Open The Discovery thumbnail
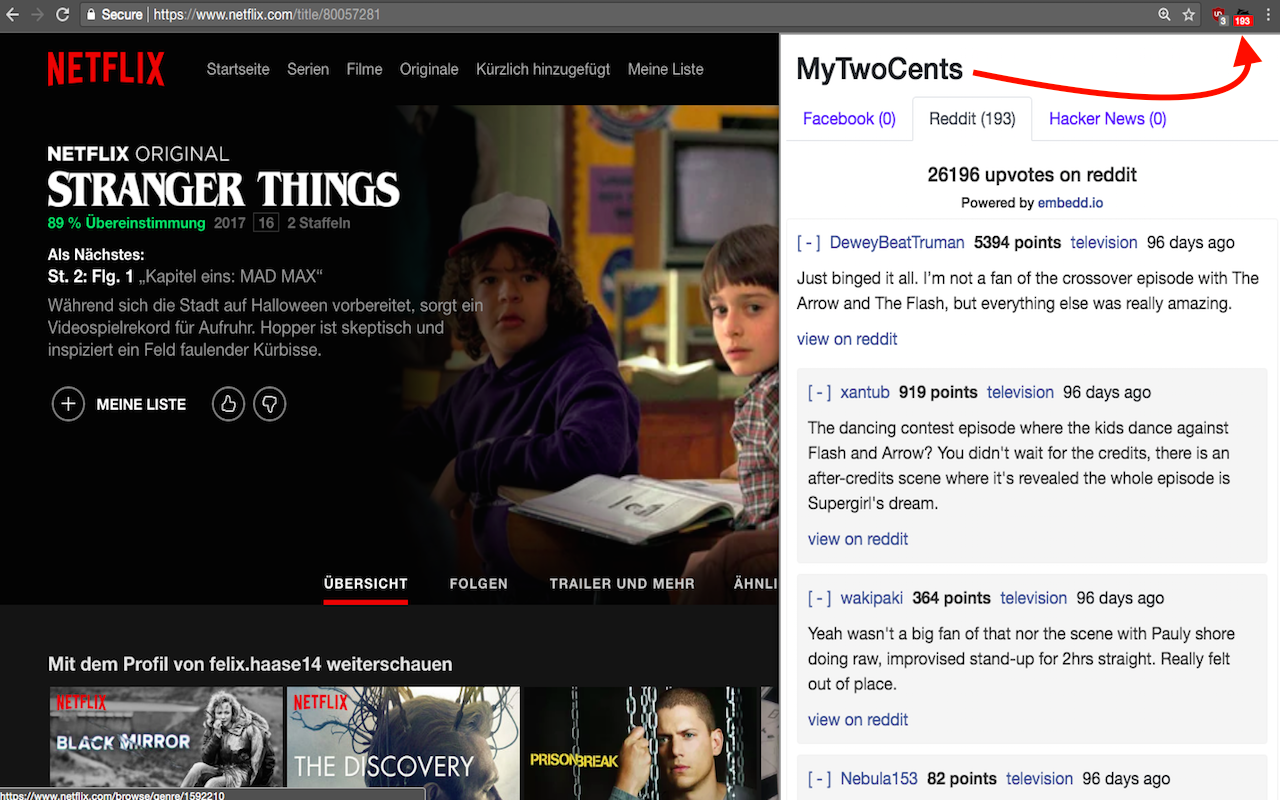Image resolution: width=1280 pixels, height=800 pixels. pyautogui.click(x=403, y=738)
